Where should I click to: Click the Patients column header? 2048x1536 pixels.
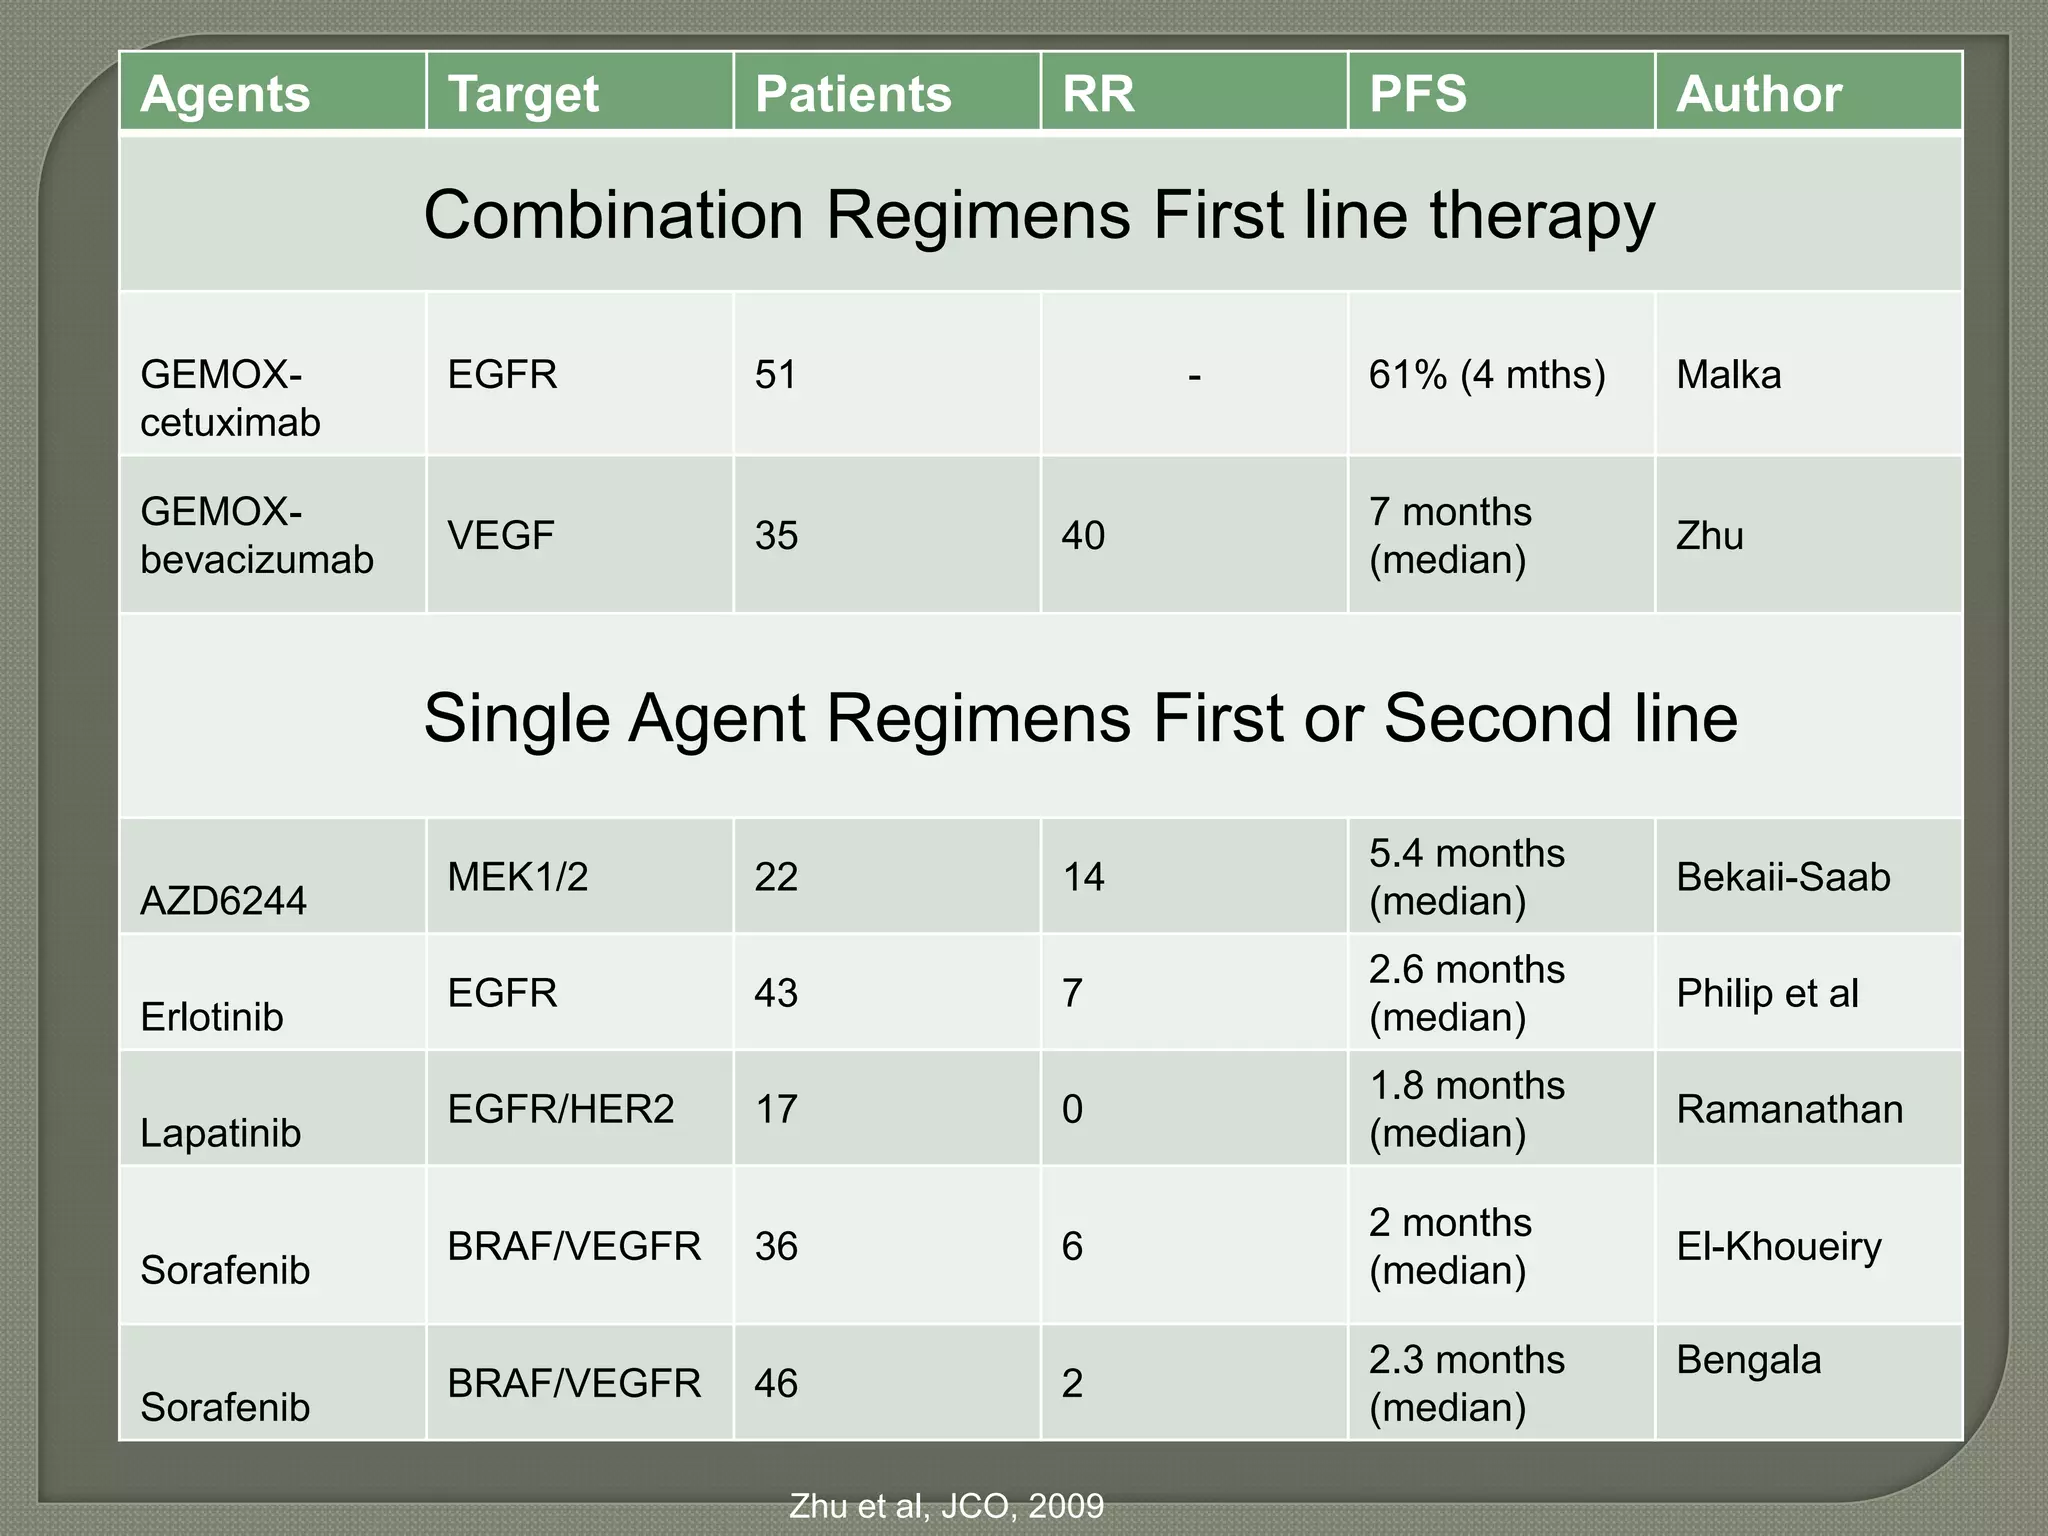(887, 92)
